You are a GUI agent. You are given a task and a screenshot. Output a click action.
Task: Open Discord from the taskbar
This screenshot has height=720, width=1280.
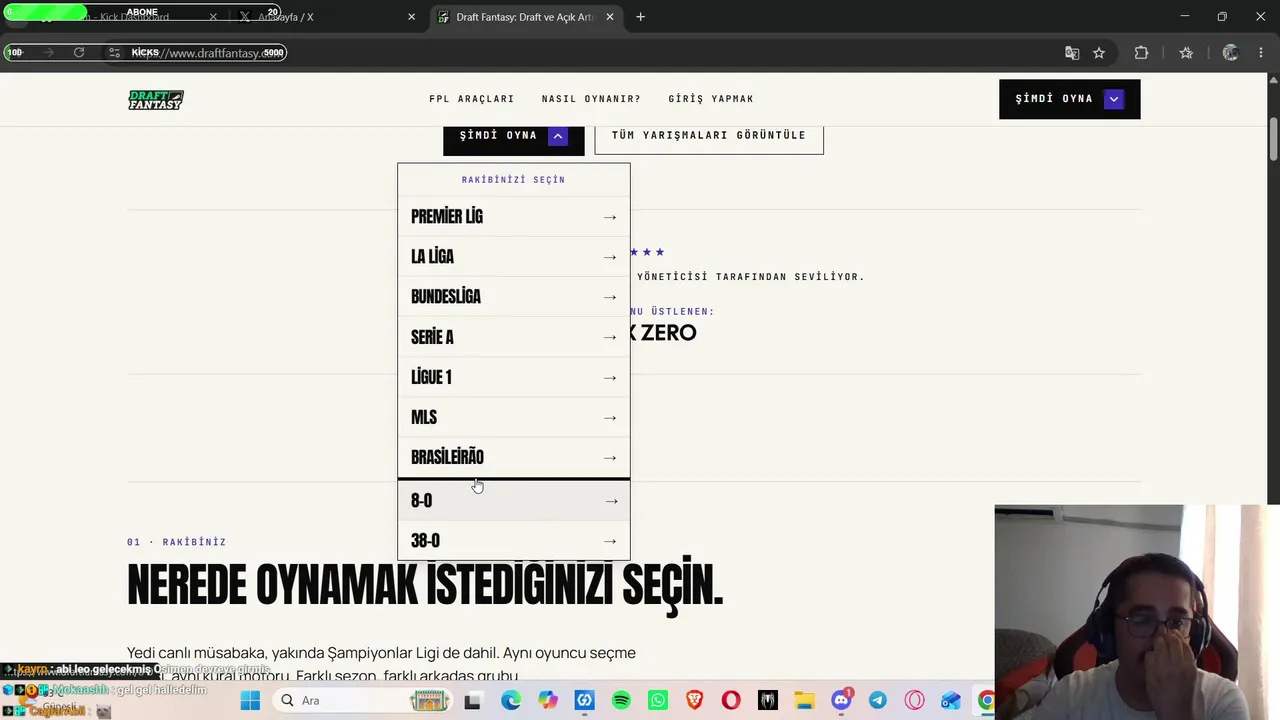(841, 701)
